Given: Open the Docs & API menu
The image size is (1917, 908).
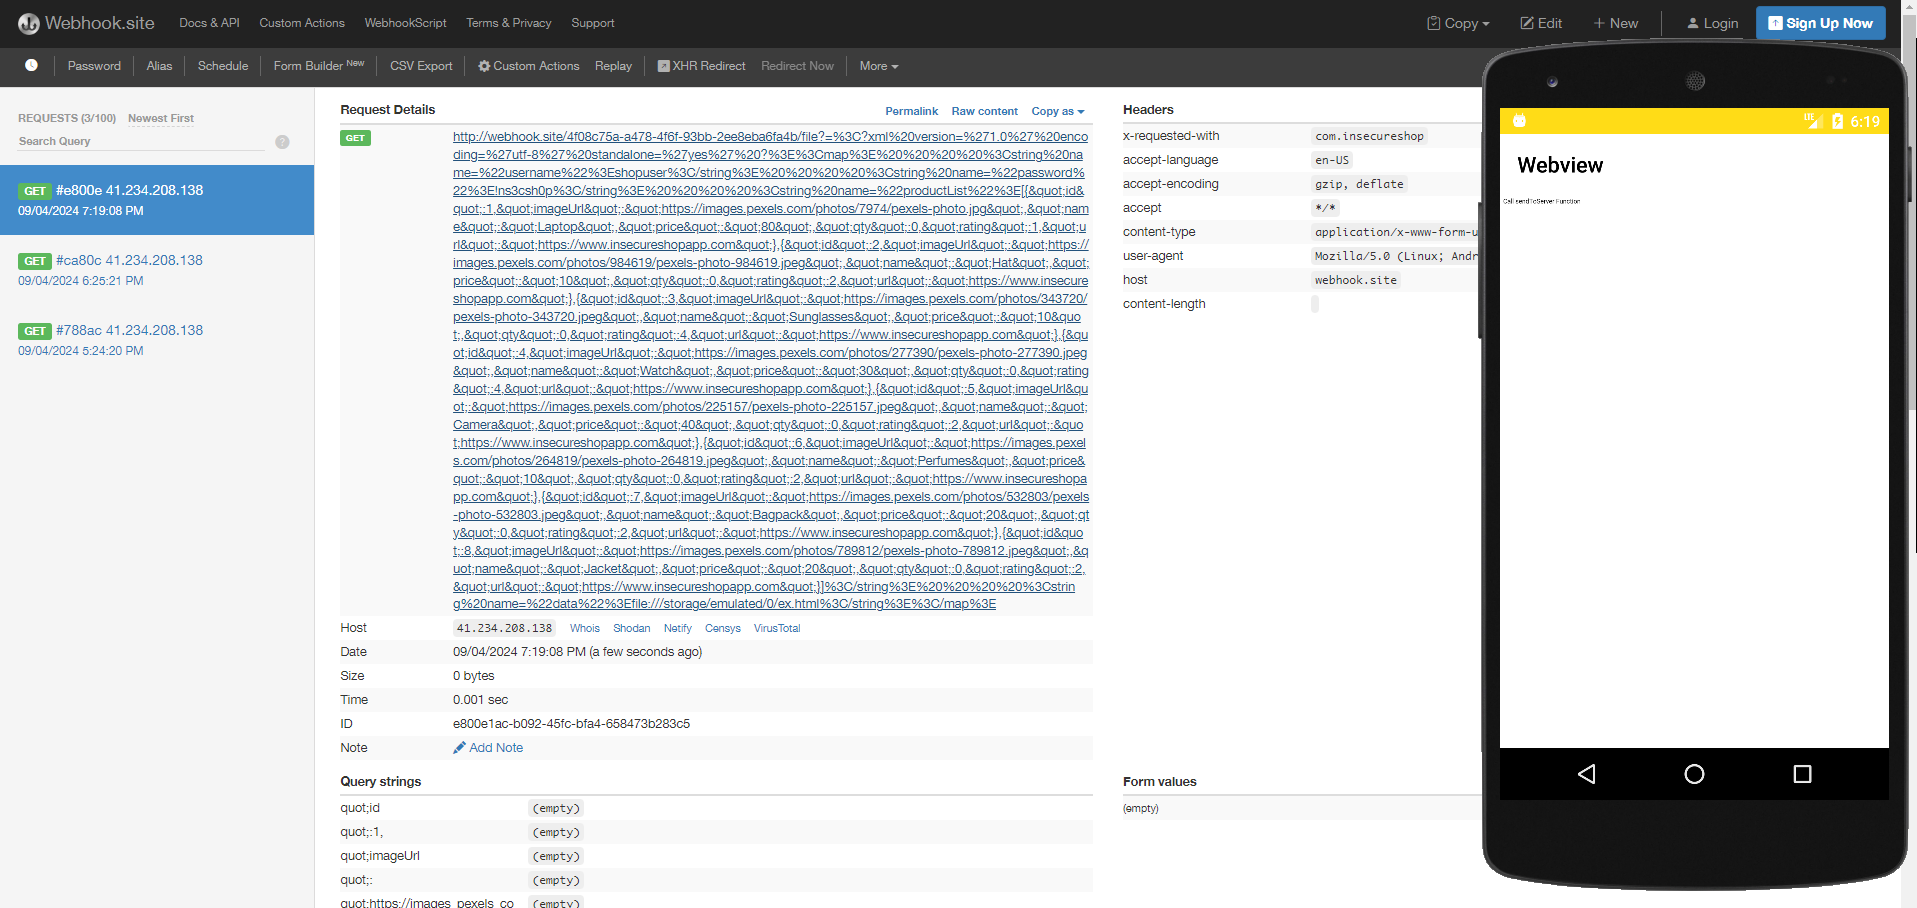Looking at the screenshot, I should tap(208, 22).
